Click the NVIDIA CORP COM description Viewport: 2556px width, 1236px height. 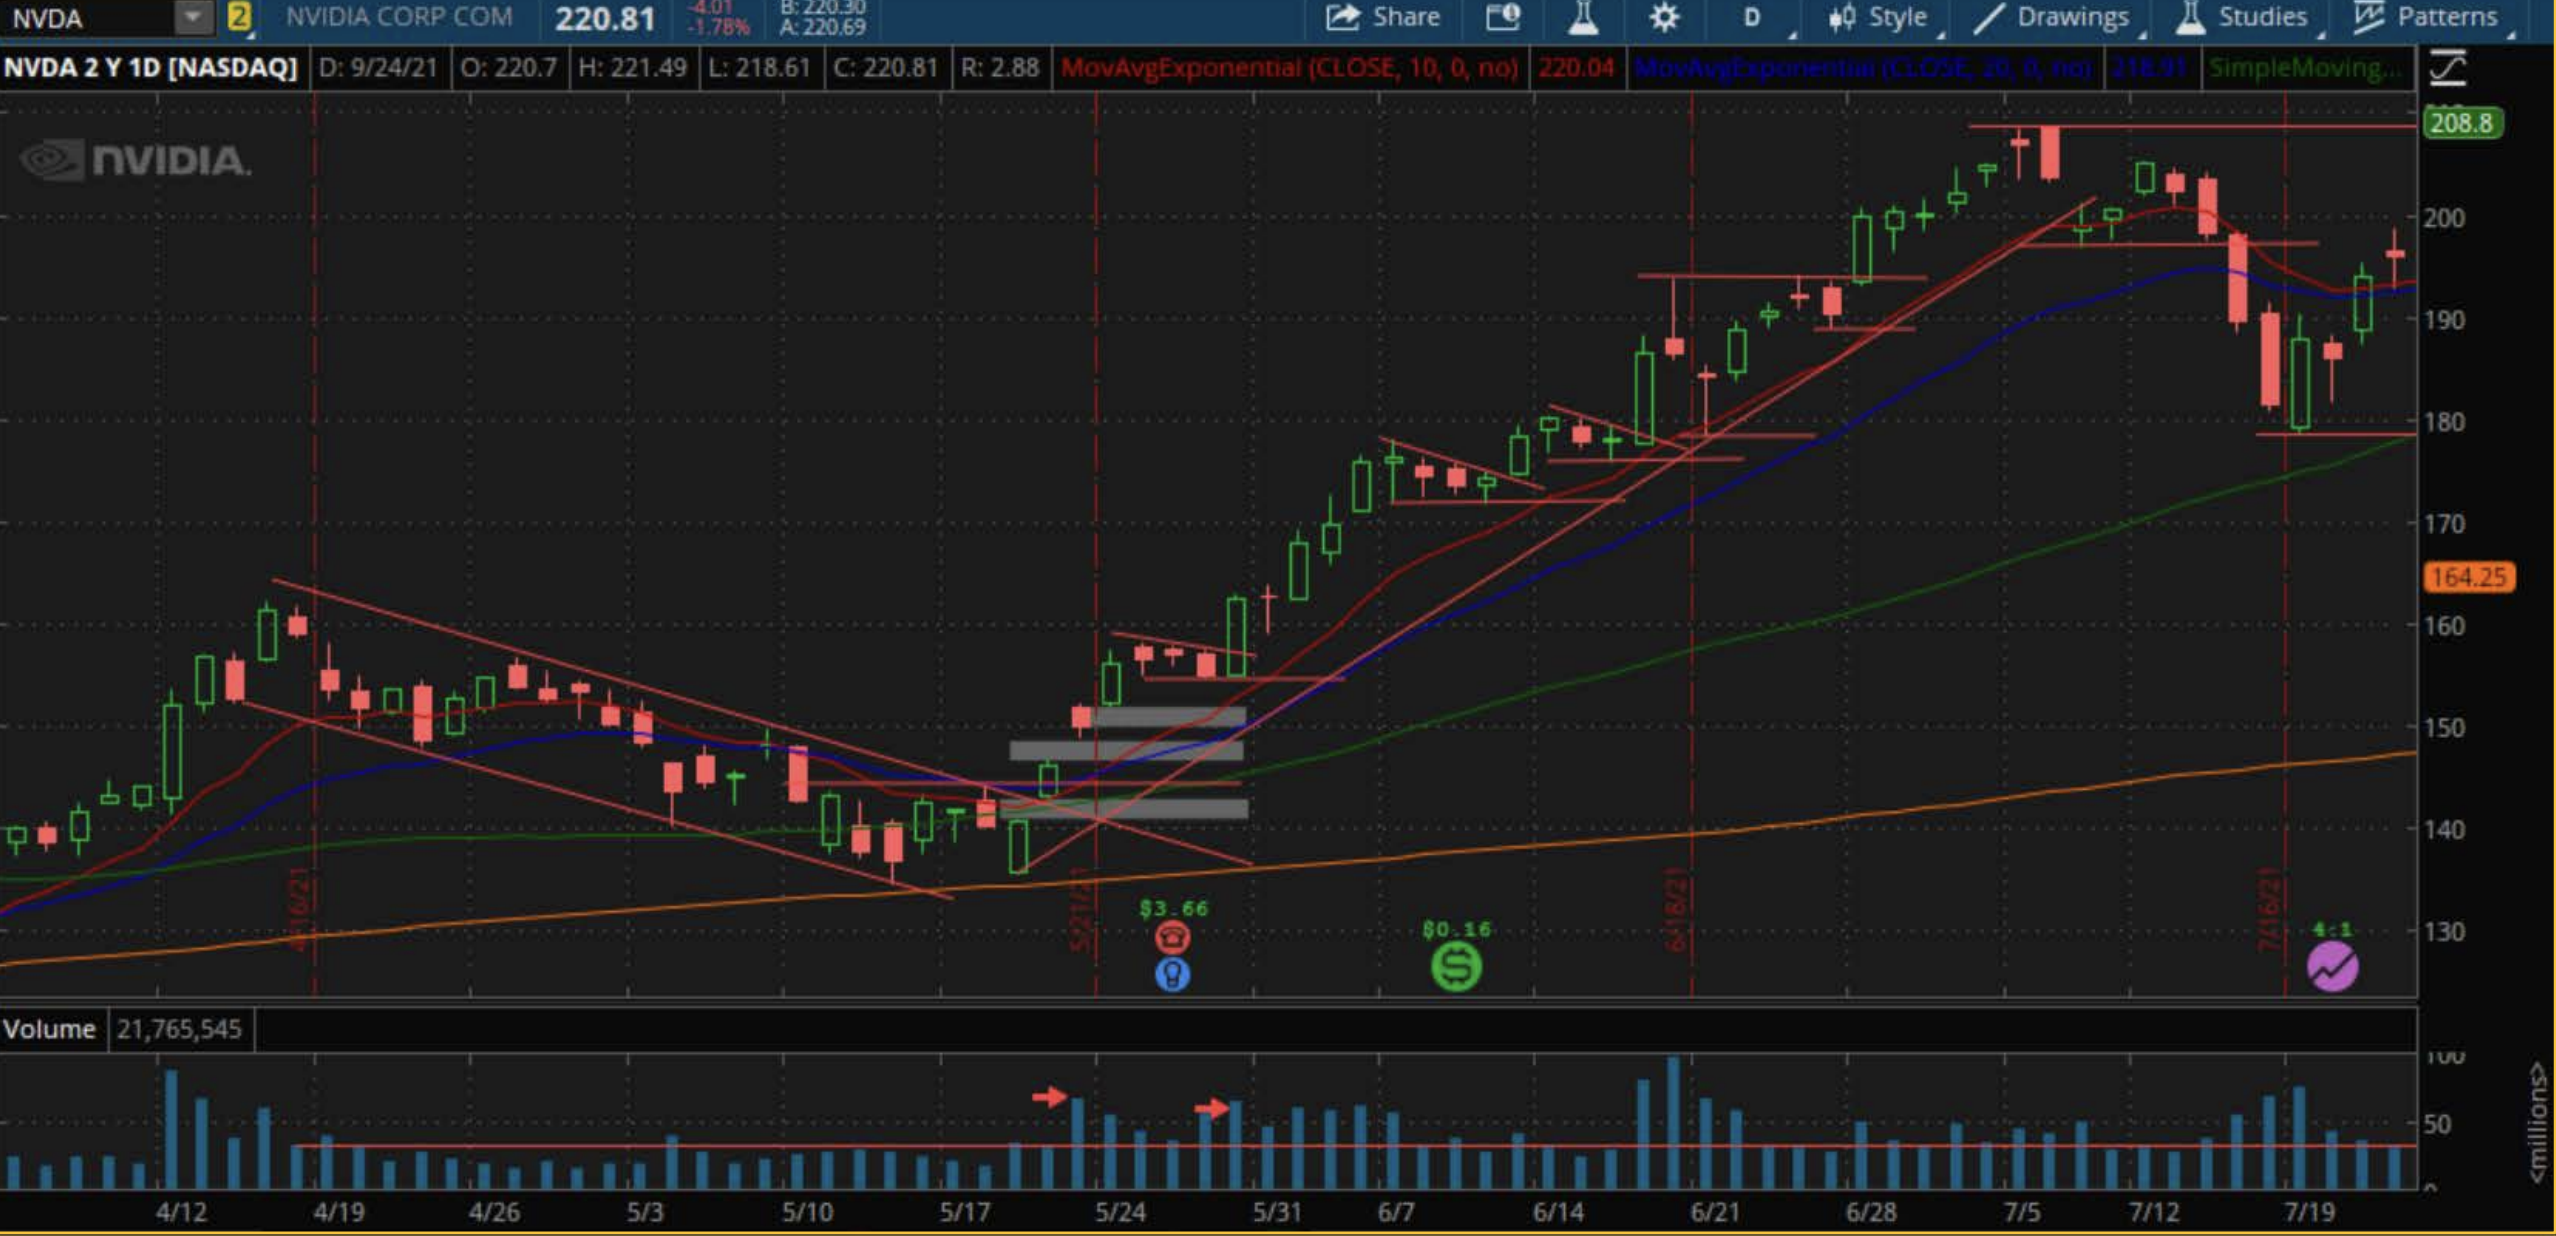coord(399,17)
